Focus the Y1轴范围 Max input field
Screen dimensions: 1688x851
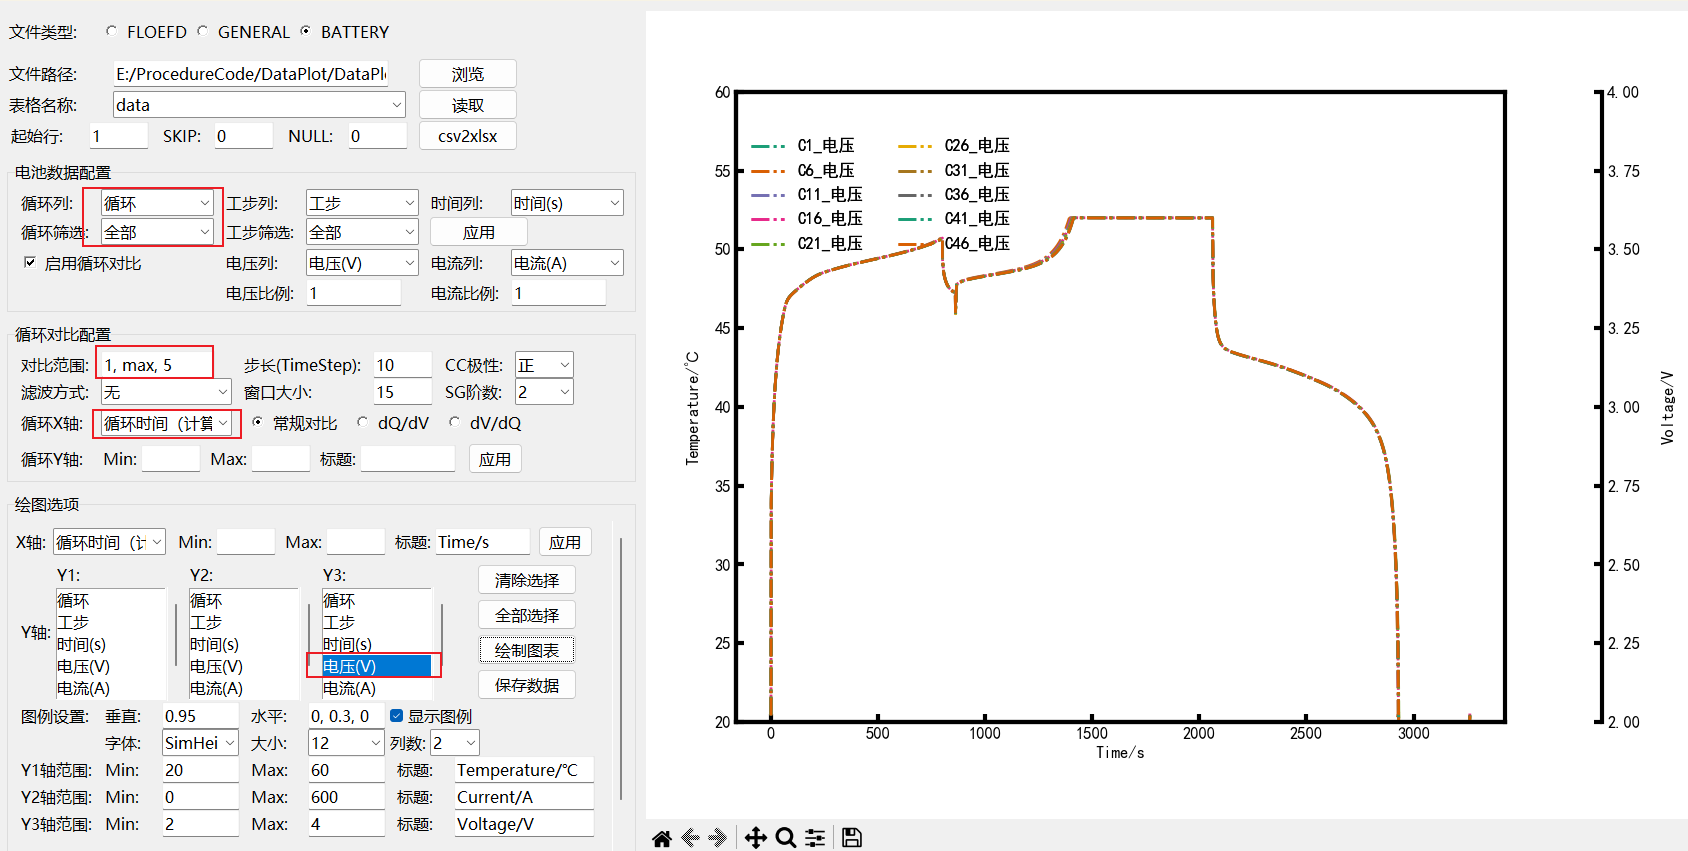(346, 770)
